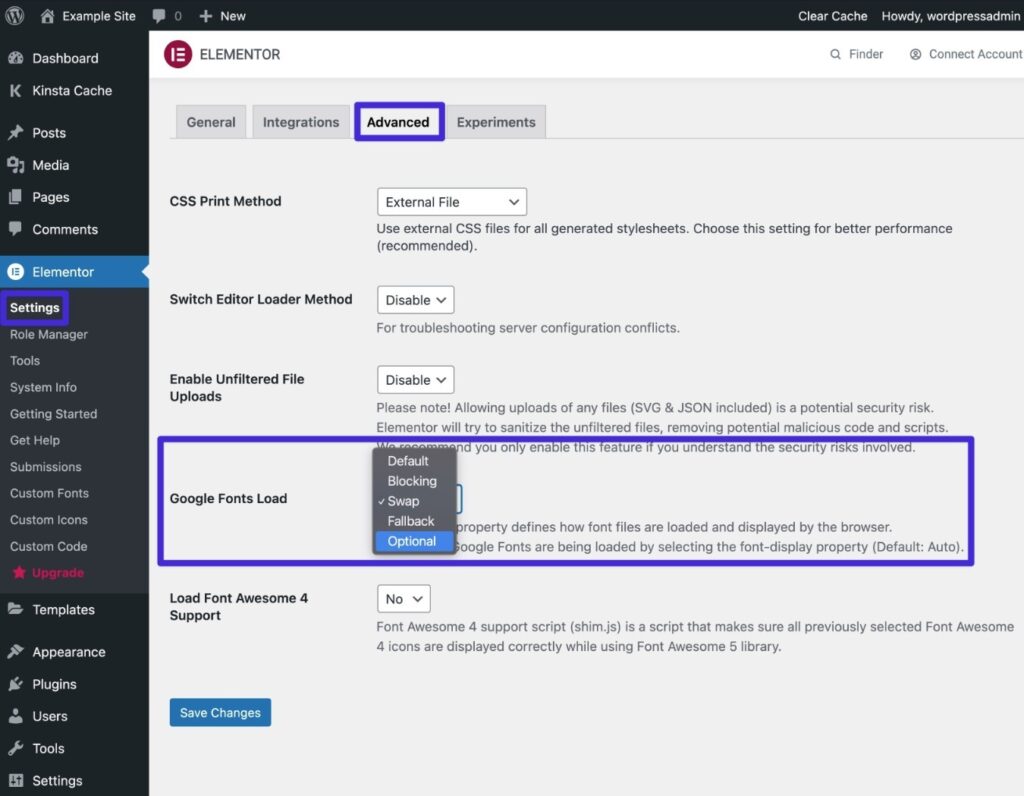
Task: Open Plugins in the sidebar
Action: (x=54, y=684)
